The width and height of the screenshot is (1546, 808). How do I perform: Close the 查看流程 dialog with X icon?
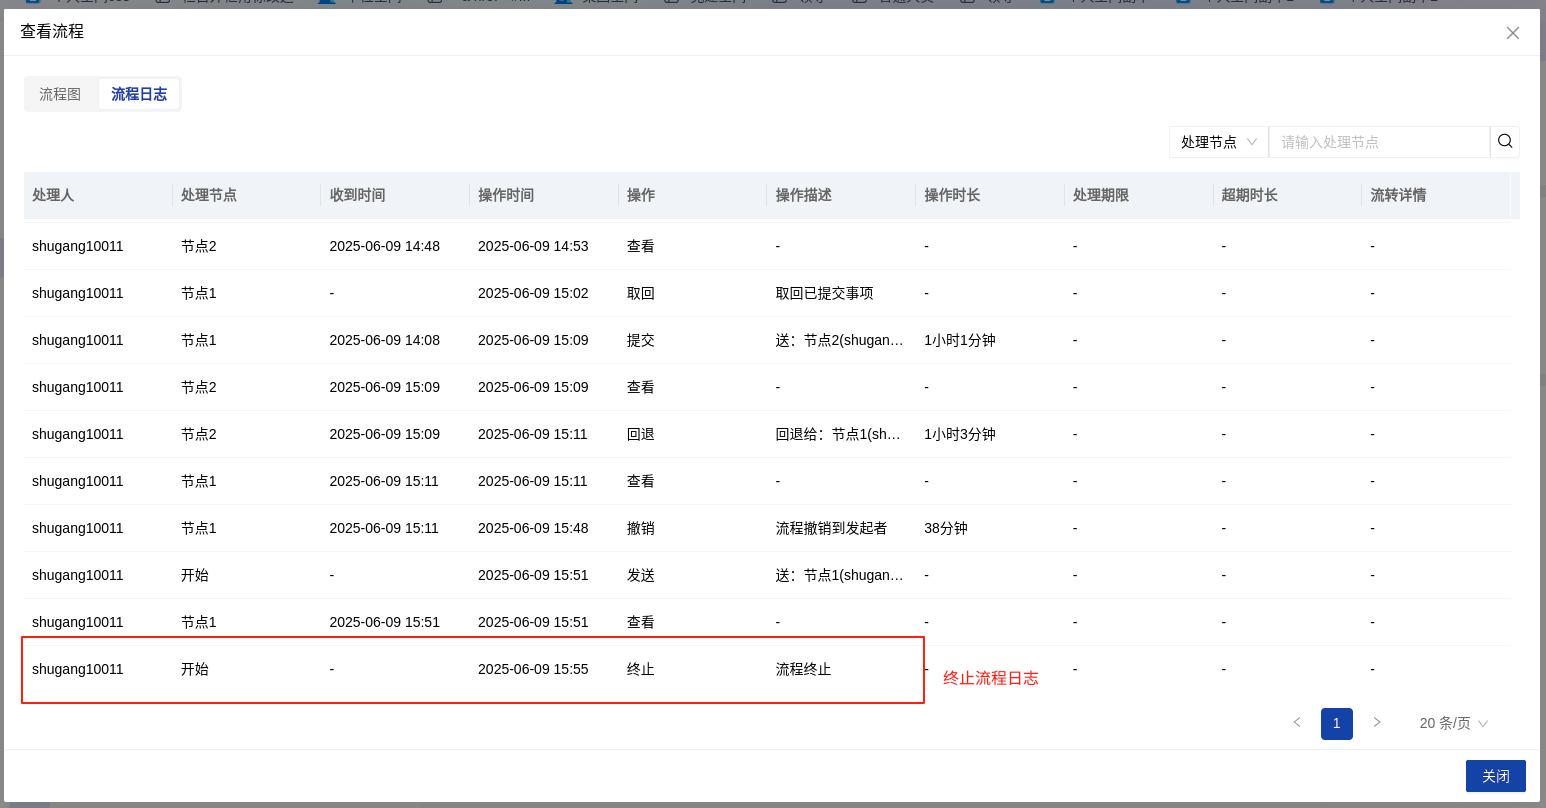coord(1513,33)
